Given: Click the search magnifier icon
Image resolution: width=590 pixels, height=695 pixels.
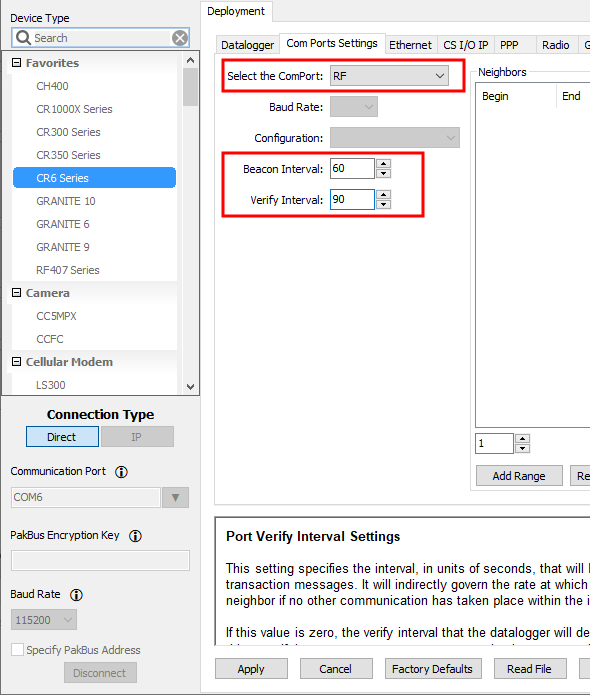Looking at the screenshot, I should [x=23, y=38].
